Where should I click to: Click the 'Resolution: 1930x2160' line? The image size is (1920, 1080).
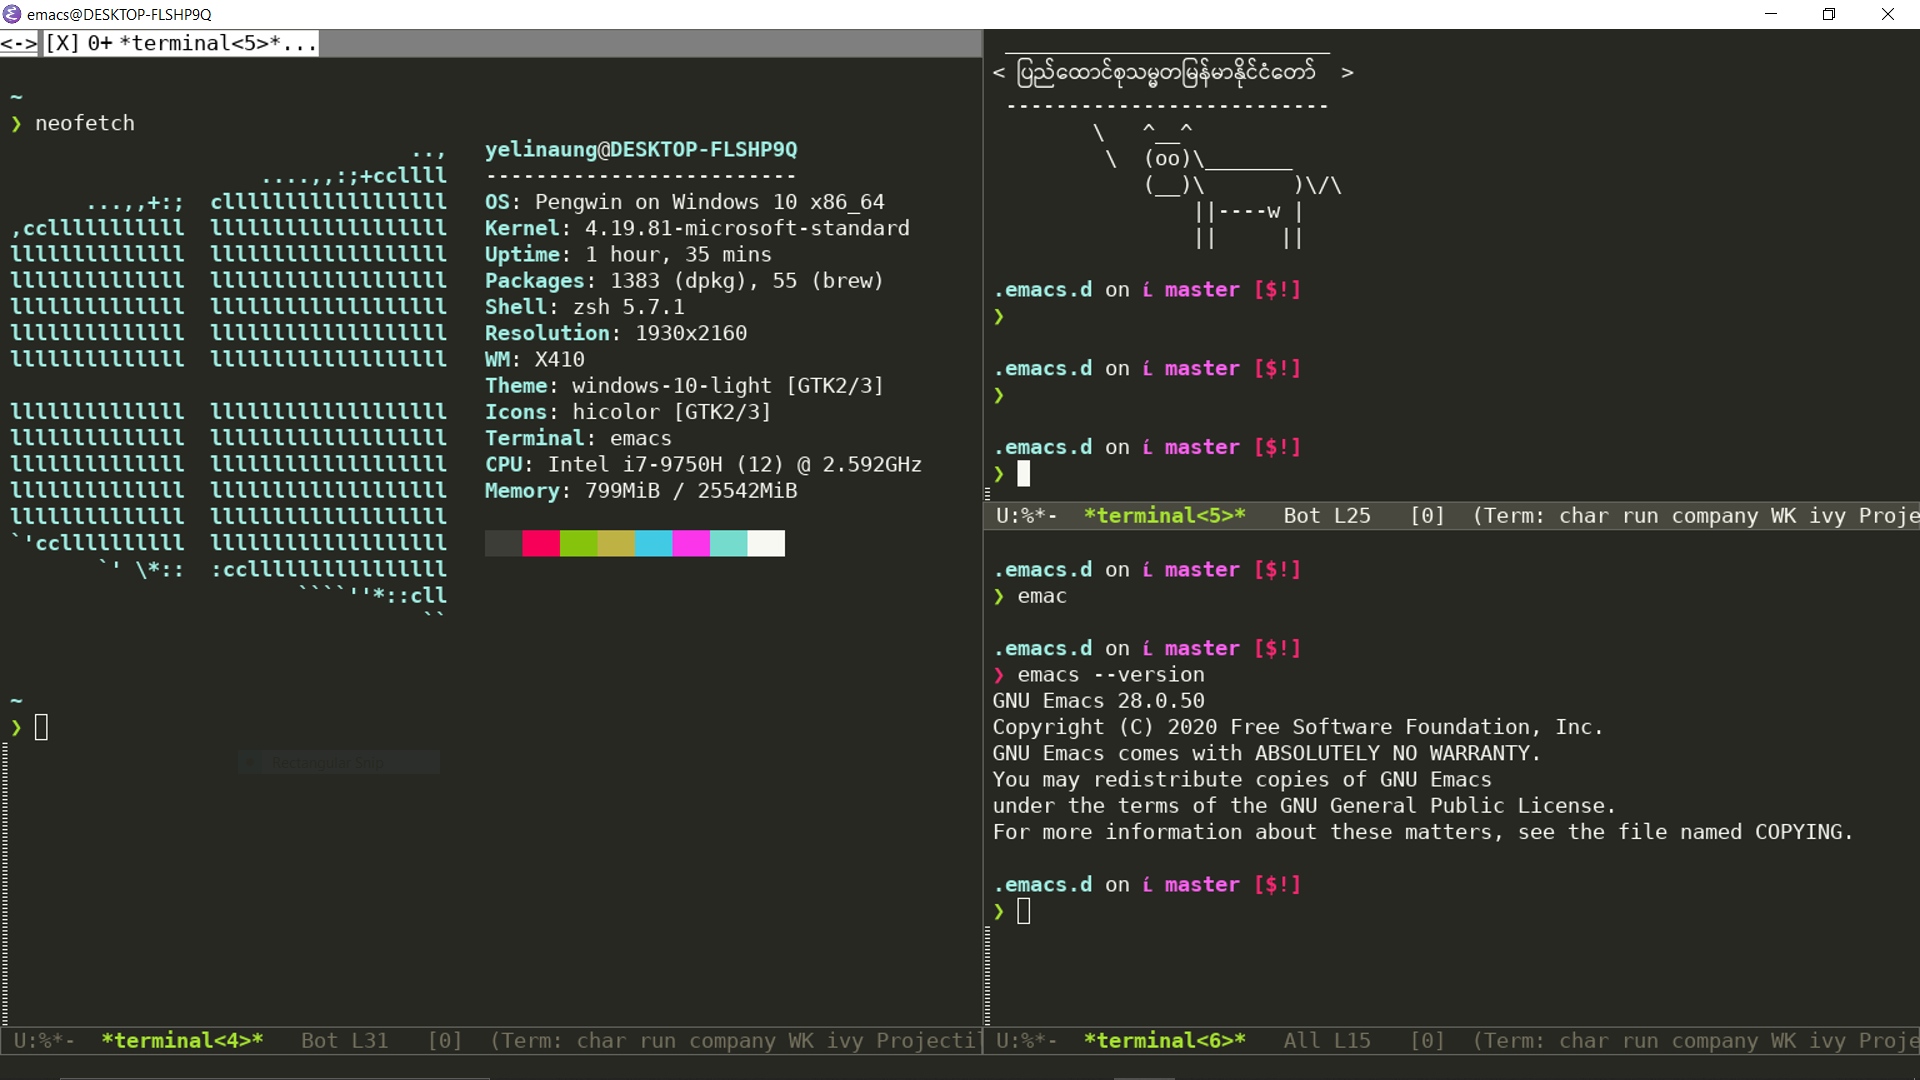pos(616,333)
